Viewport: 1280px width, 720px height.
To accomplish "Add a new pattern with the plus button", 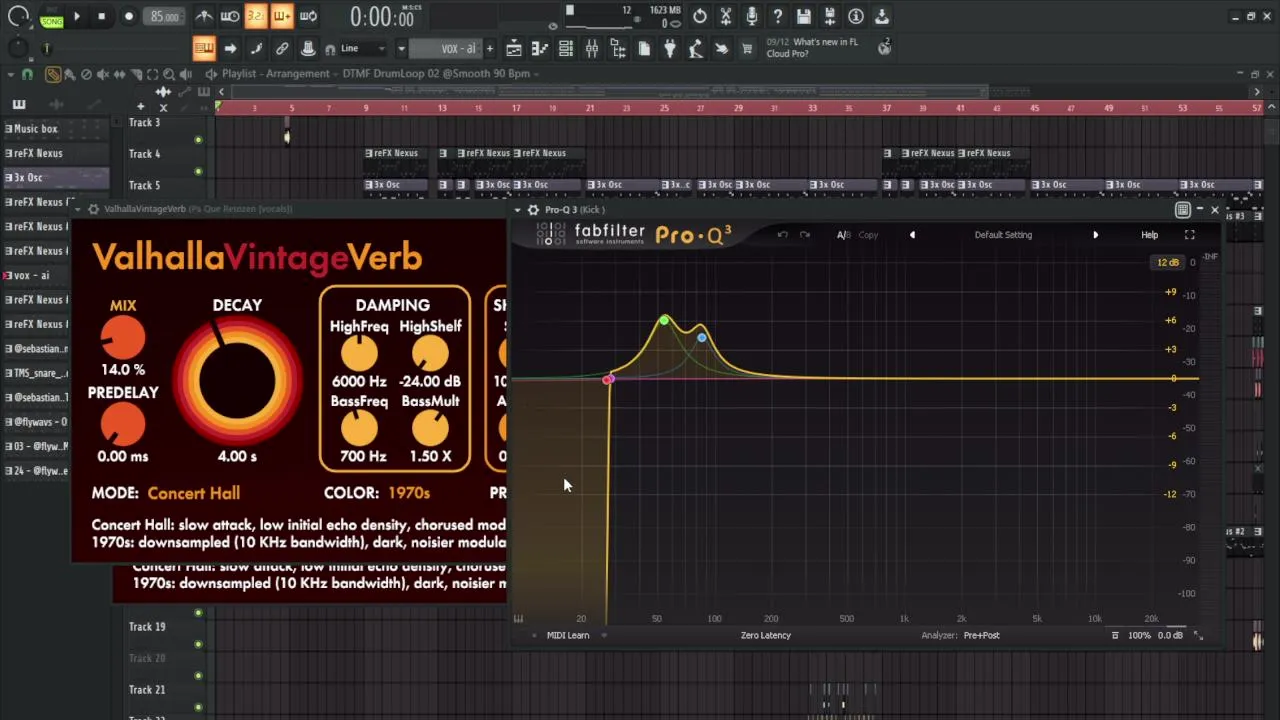I will pos(489,48).
